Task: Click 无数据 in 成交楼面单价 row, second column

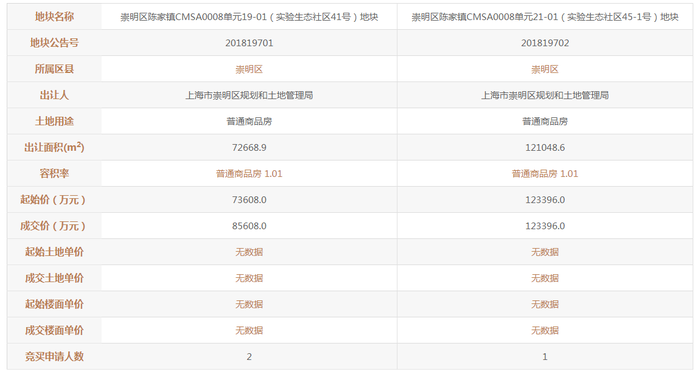Action: [x=545, y=330]
